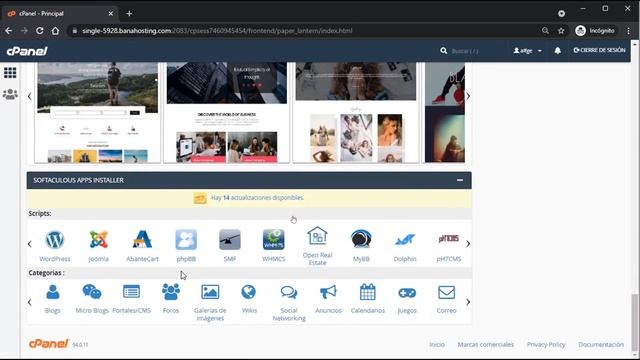Show previous templates in carousel
Viewport: 640px width, 360px height.
click(29, 96)
